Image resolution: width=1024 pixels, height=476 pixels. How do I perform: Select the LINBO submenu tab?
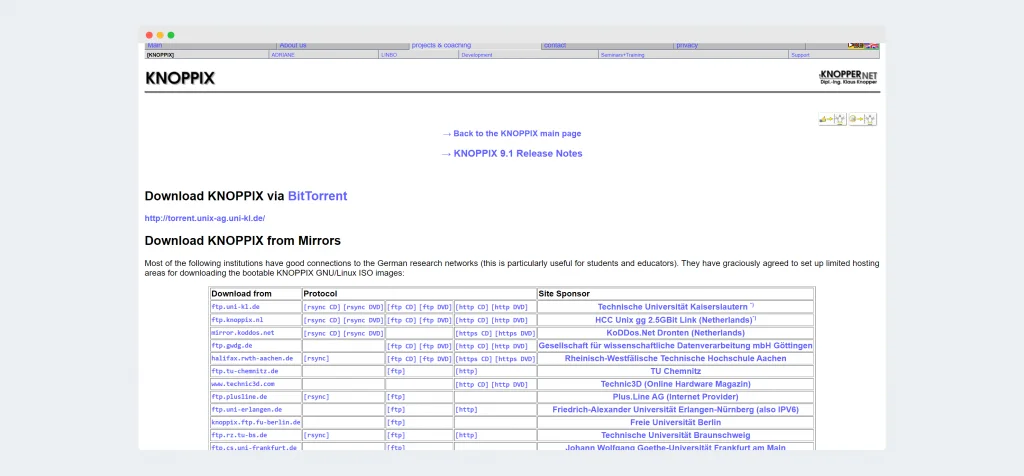point(389,55)
